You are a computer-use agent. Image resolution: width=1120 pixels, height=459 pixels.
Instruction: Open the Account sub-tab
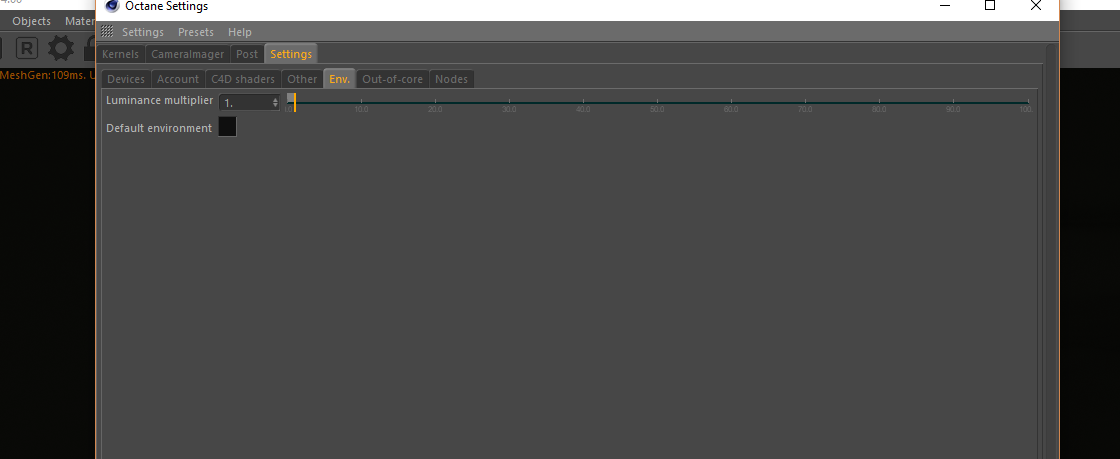(178, 79)
